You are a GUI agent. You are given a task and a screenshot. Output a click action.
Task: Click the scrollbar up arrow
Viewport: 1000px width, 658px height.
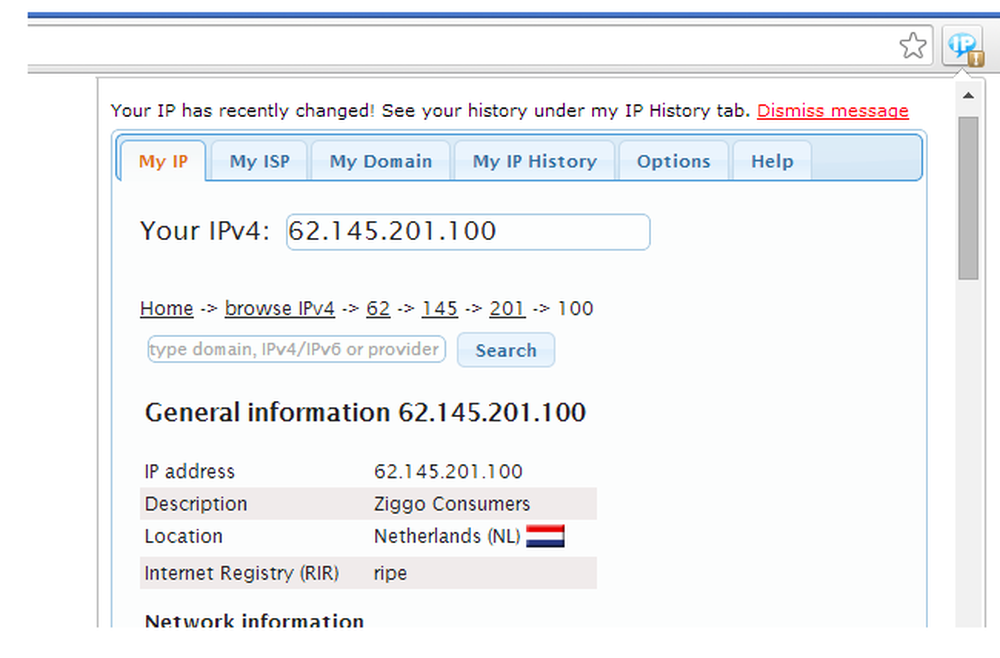click(x=968, y=94)
